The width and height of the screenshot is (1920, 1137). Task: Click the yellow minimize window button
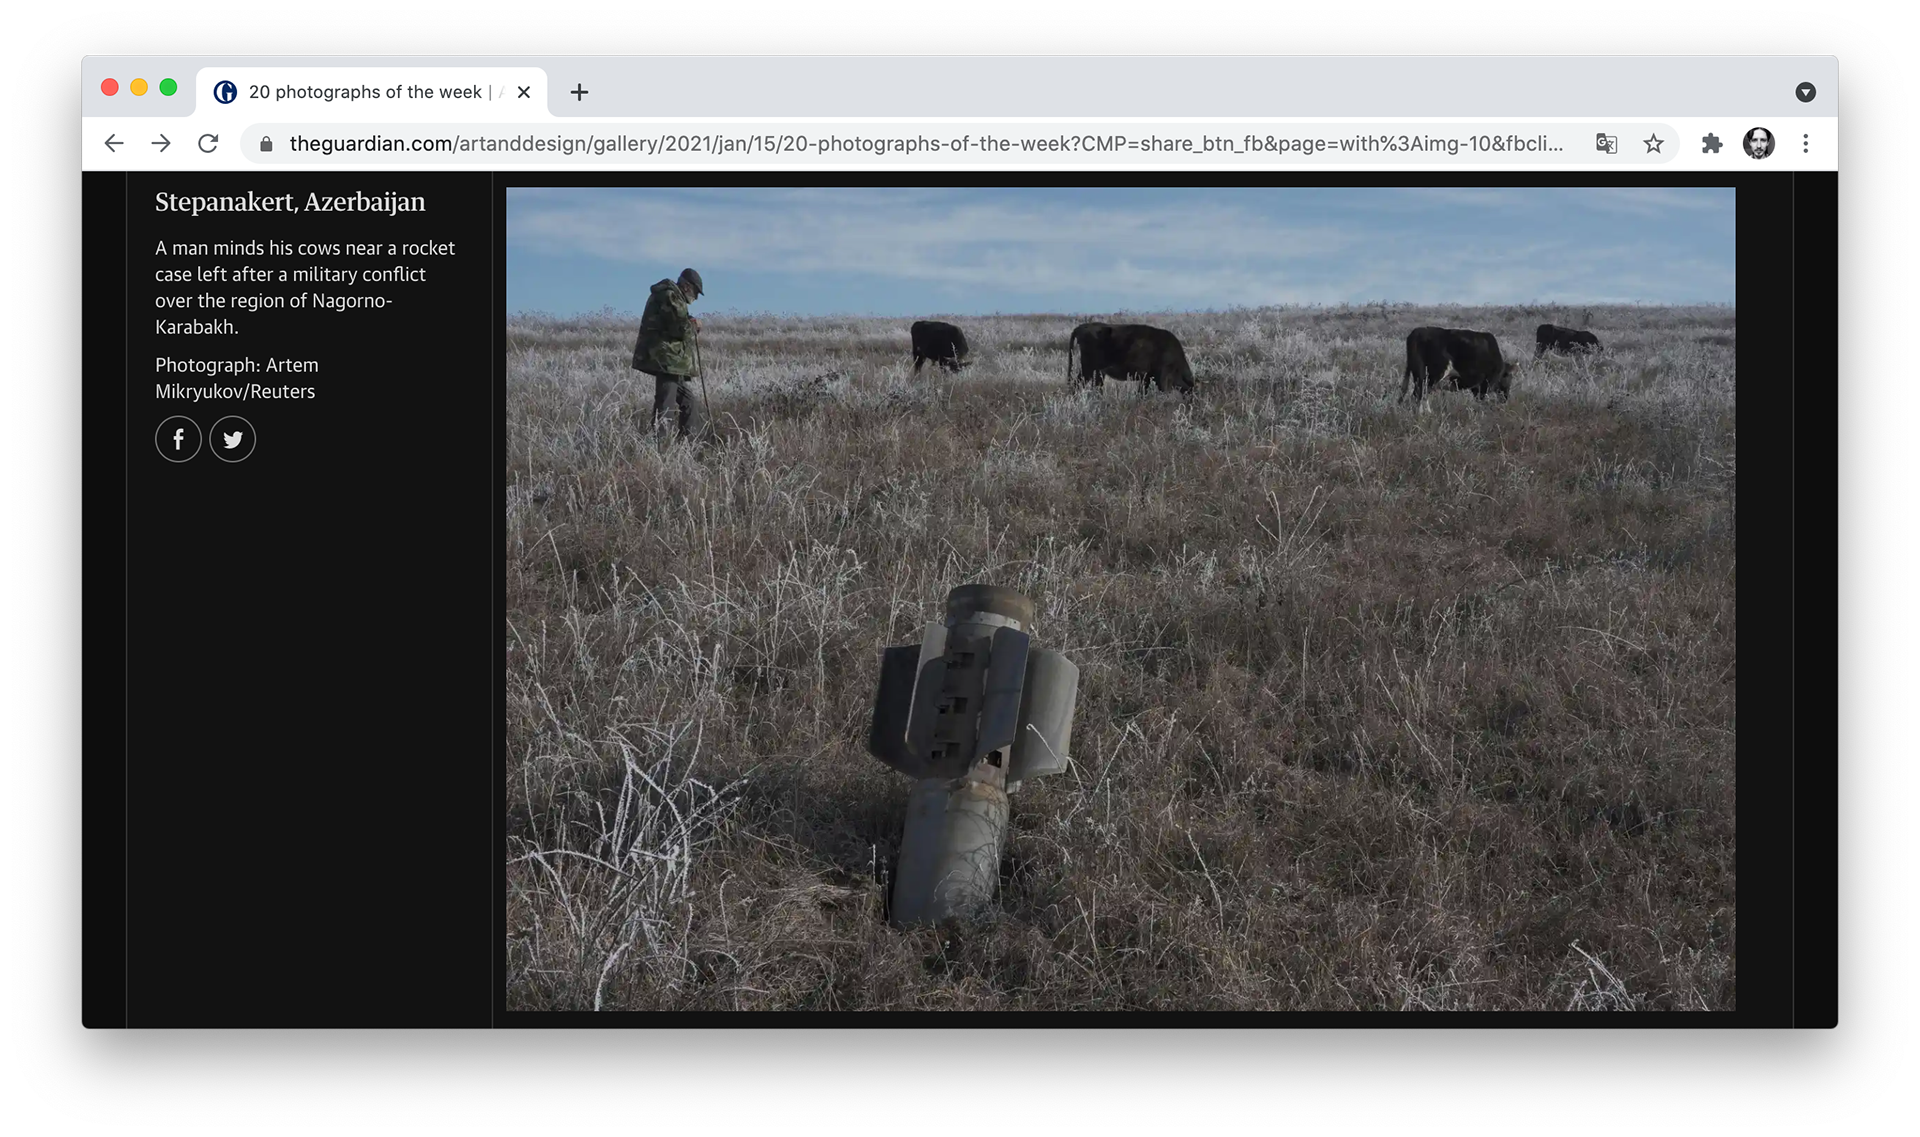[139, 88]
